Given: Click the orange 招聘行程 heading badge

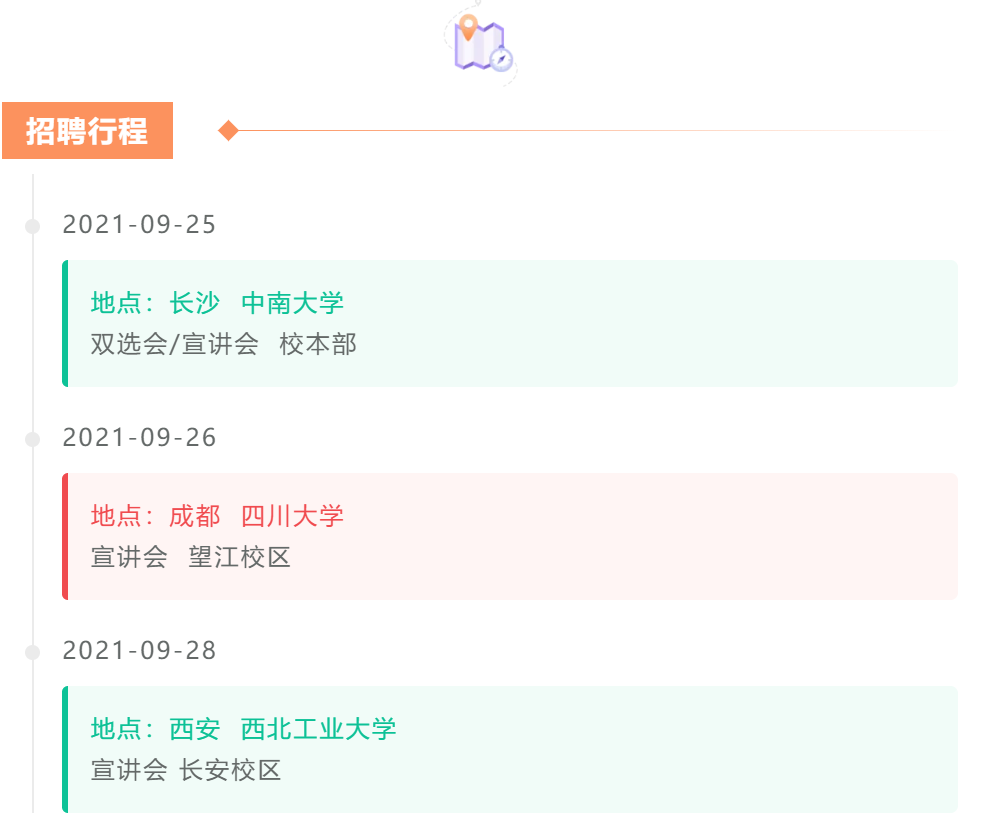Looking at the screenshot, I should coord(87,130).
